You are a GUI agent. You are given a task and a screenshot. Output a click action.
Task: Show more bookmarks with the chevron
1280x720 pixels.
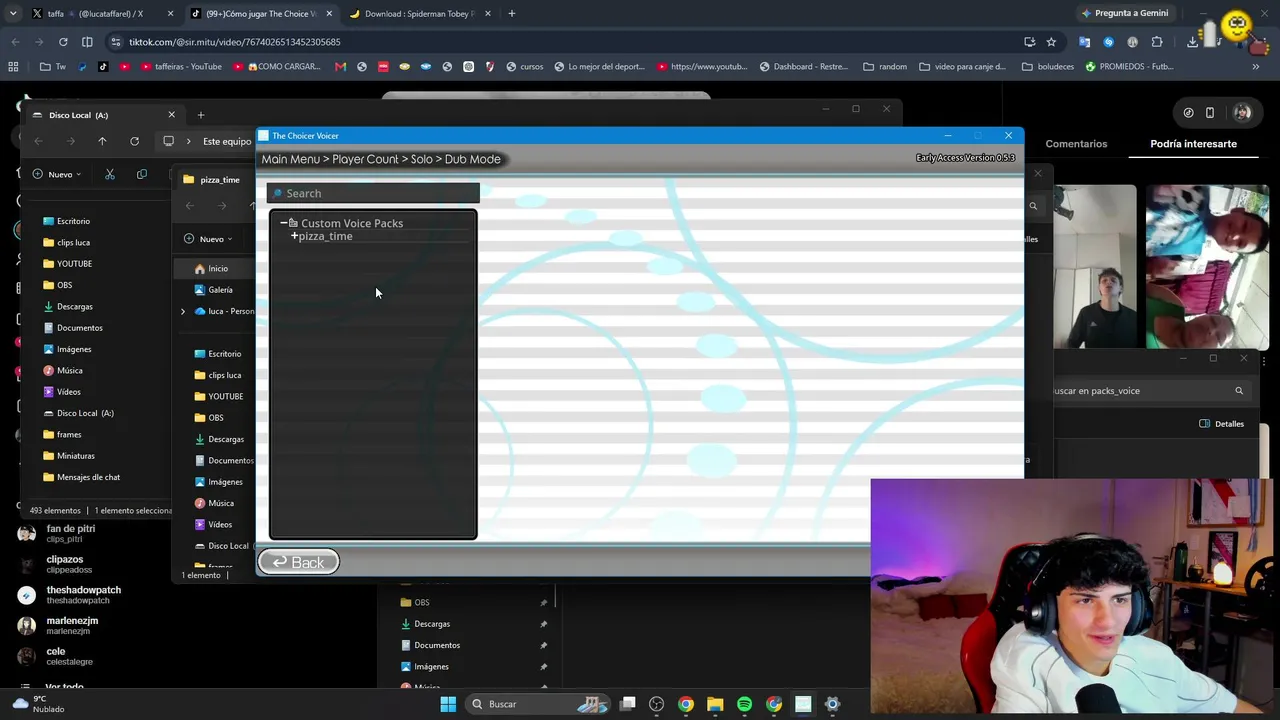tap(1256, 67)
